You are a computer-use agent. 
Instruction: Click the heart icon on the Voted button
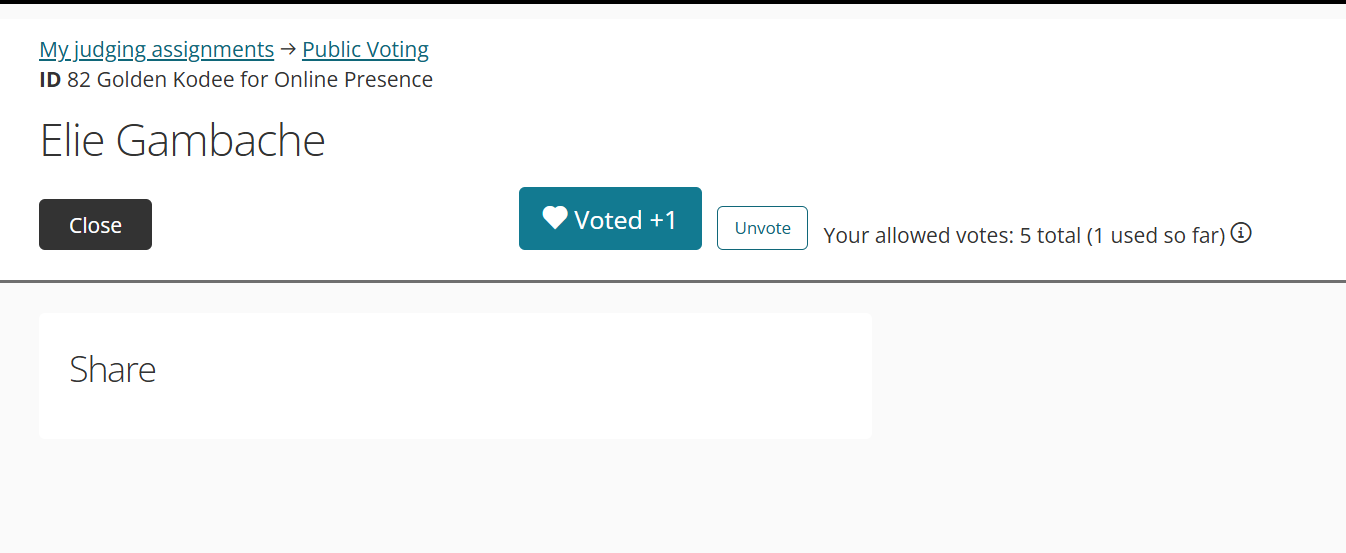click(x=555, y=218)
